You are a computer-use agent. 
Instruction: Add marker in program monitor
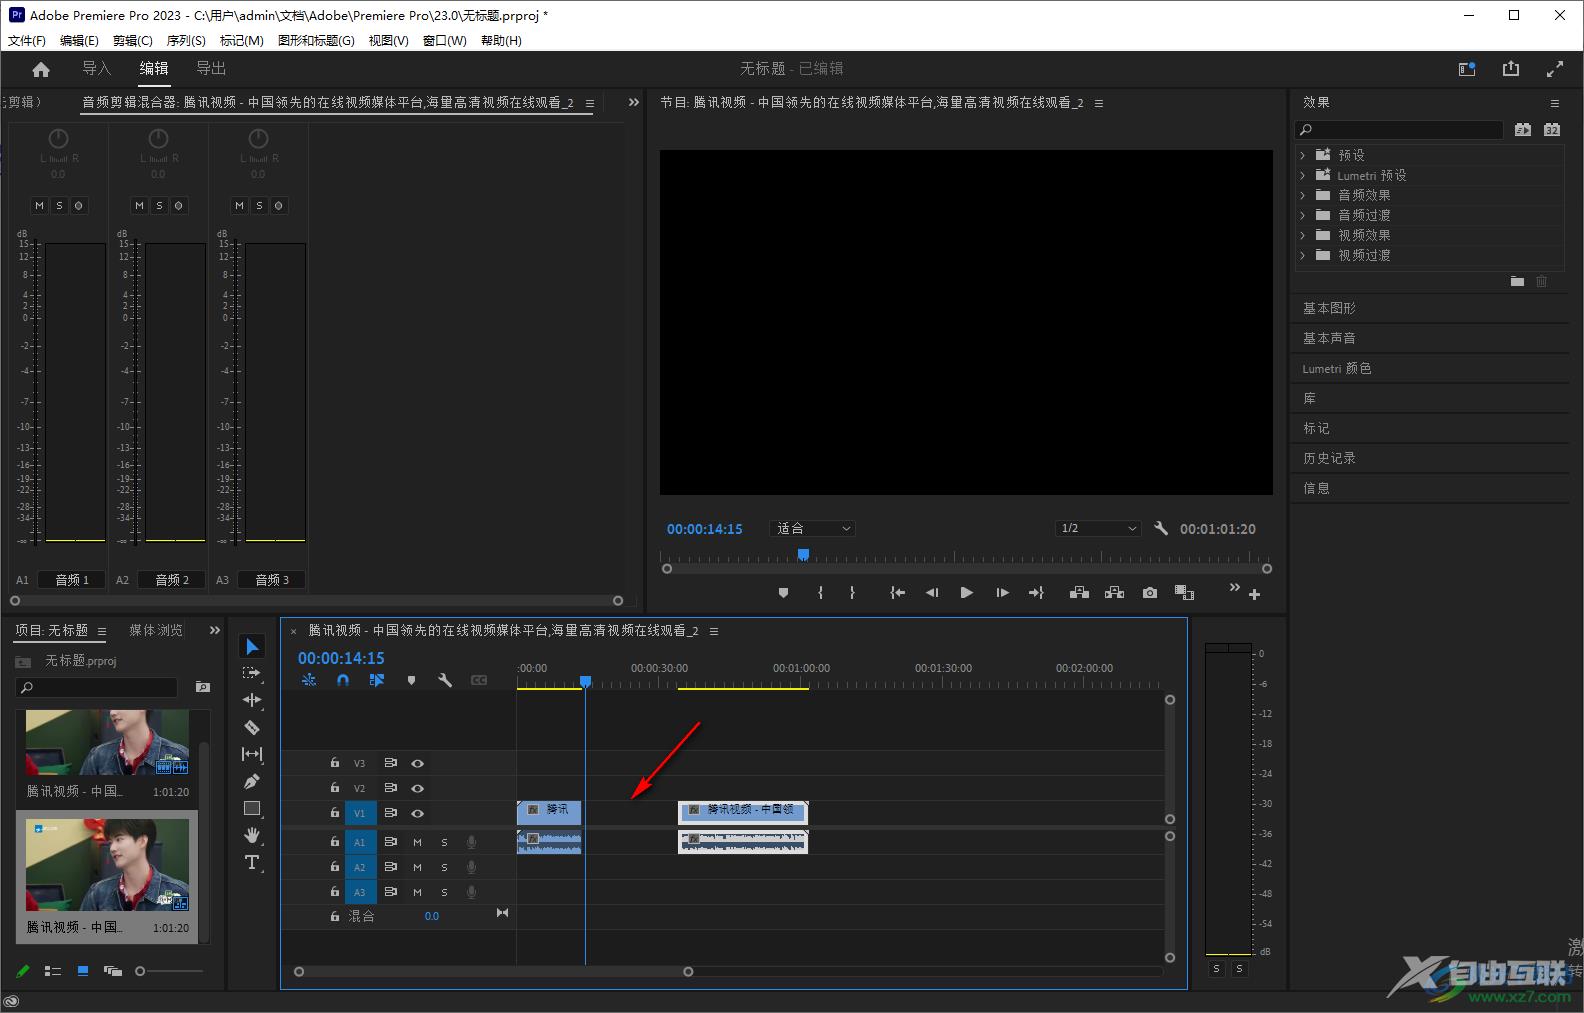pos(783,593)
